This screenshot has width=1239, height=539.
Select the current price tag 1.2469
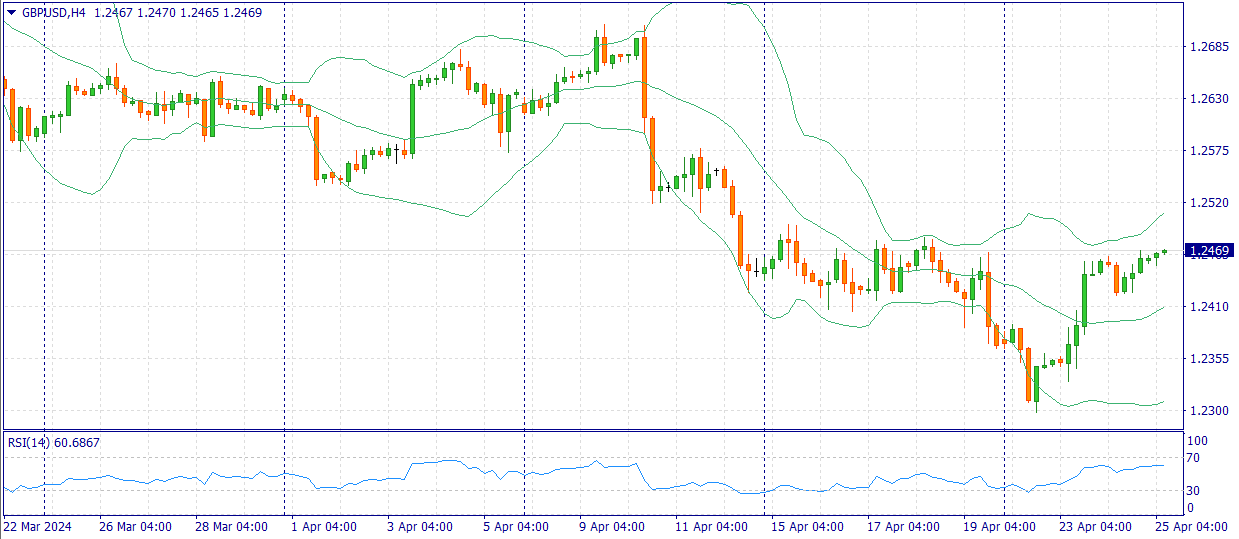point(1209,250)
